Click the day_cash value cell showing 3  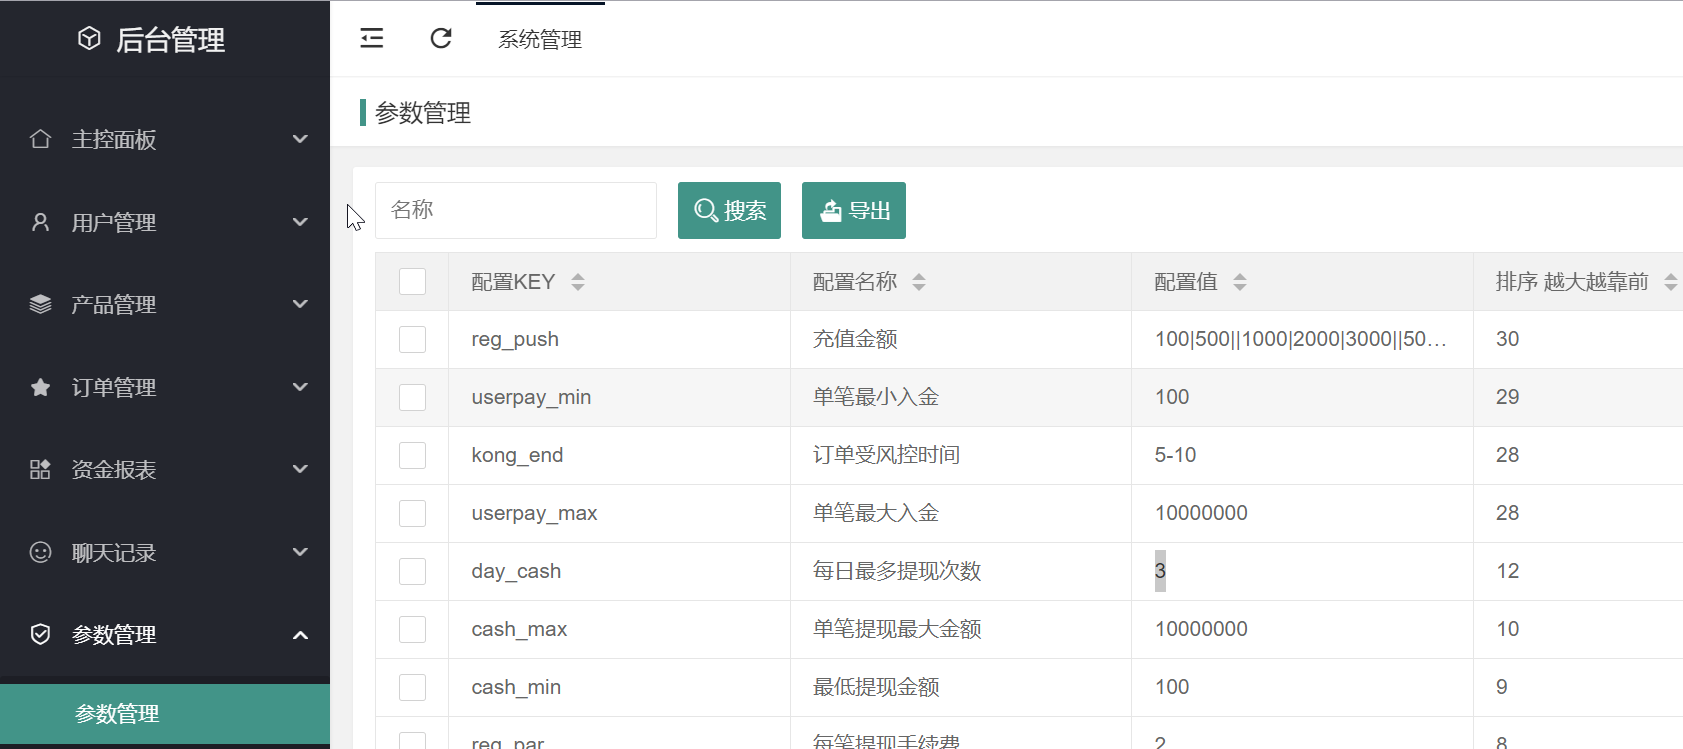coord(1302,571)
